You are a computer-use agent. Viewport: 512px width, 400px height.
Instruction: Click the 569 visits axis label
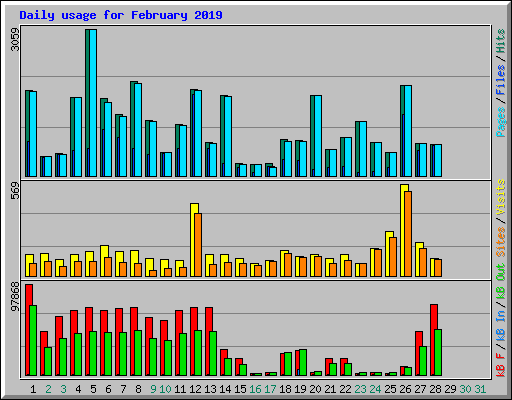click(15, 191)
